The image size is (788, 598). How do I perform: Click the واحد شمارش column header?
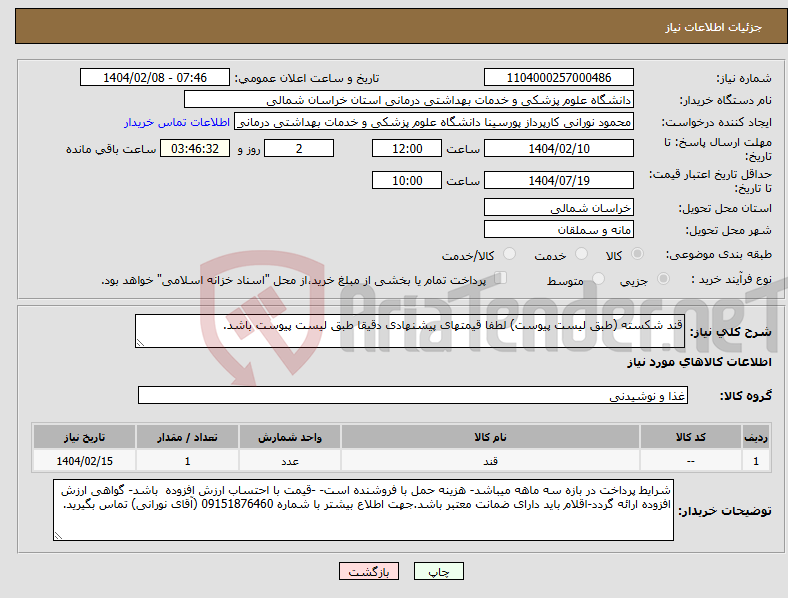290,437
